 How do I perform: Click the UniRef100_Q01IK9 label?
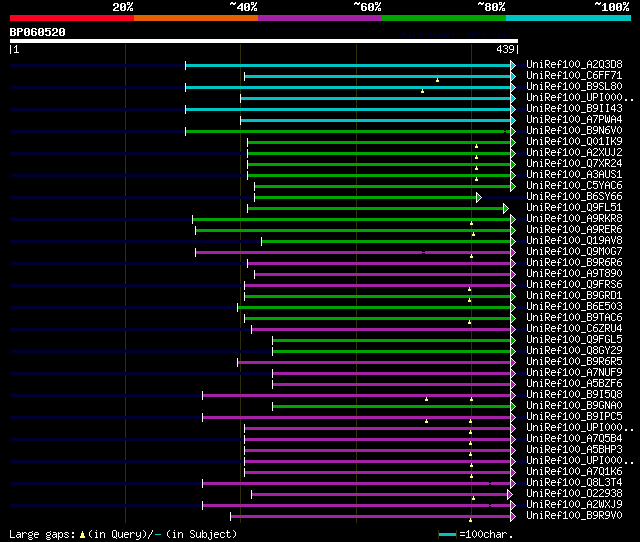(574, 142)
